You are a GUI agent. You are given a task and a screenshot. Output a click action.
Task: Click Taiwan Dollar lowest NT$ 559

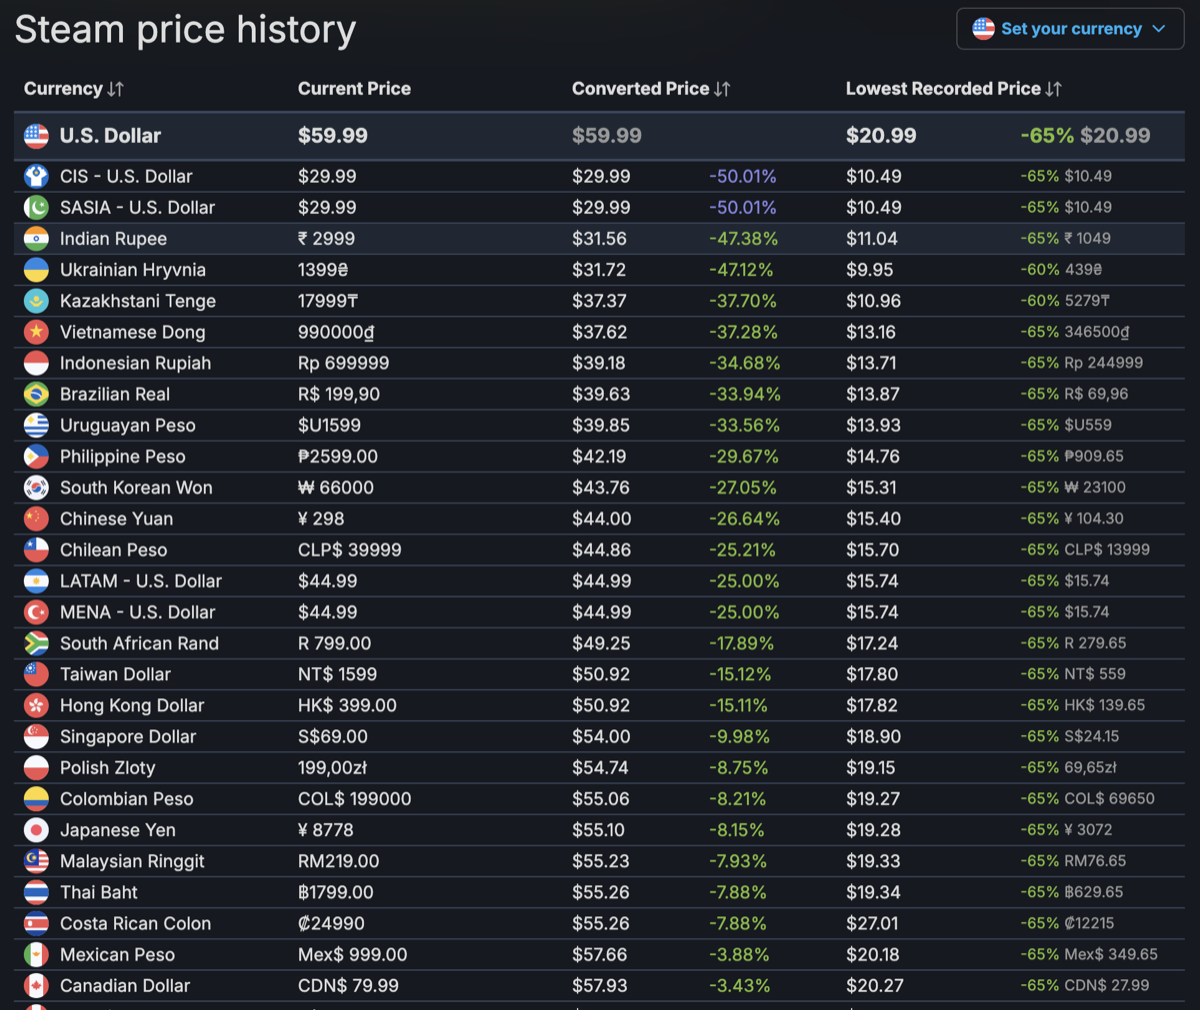(1094, 674)
